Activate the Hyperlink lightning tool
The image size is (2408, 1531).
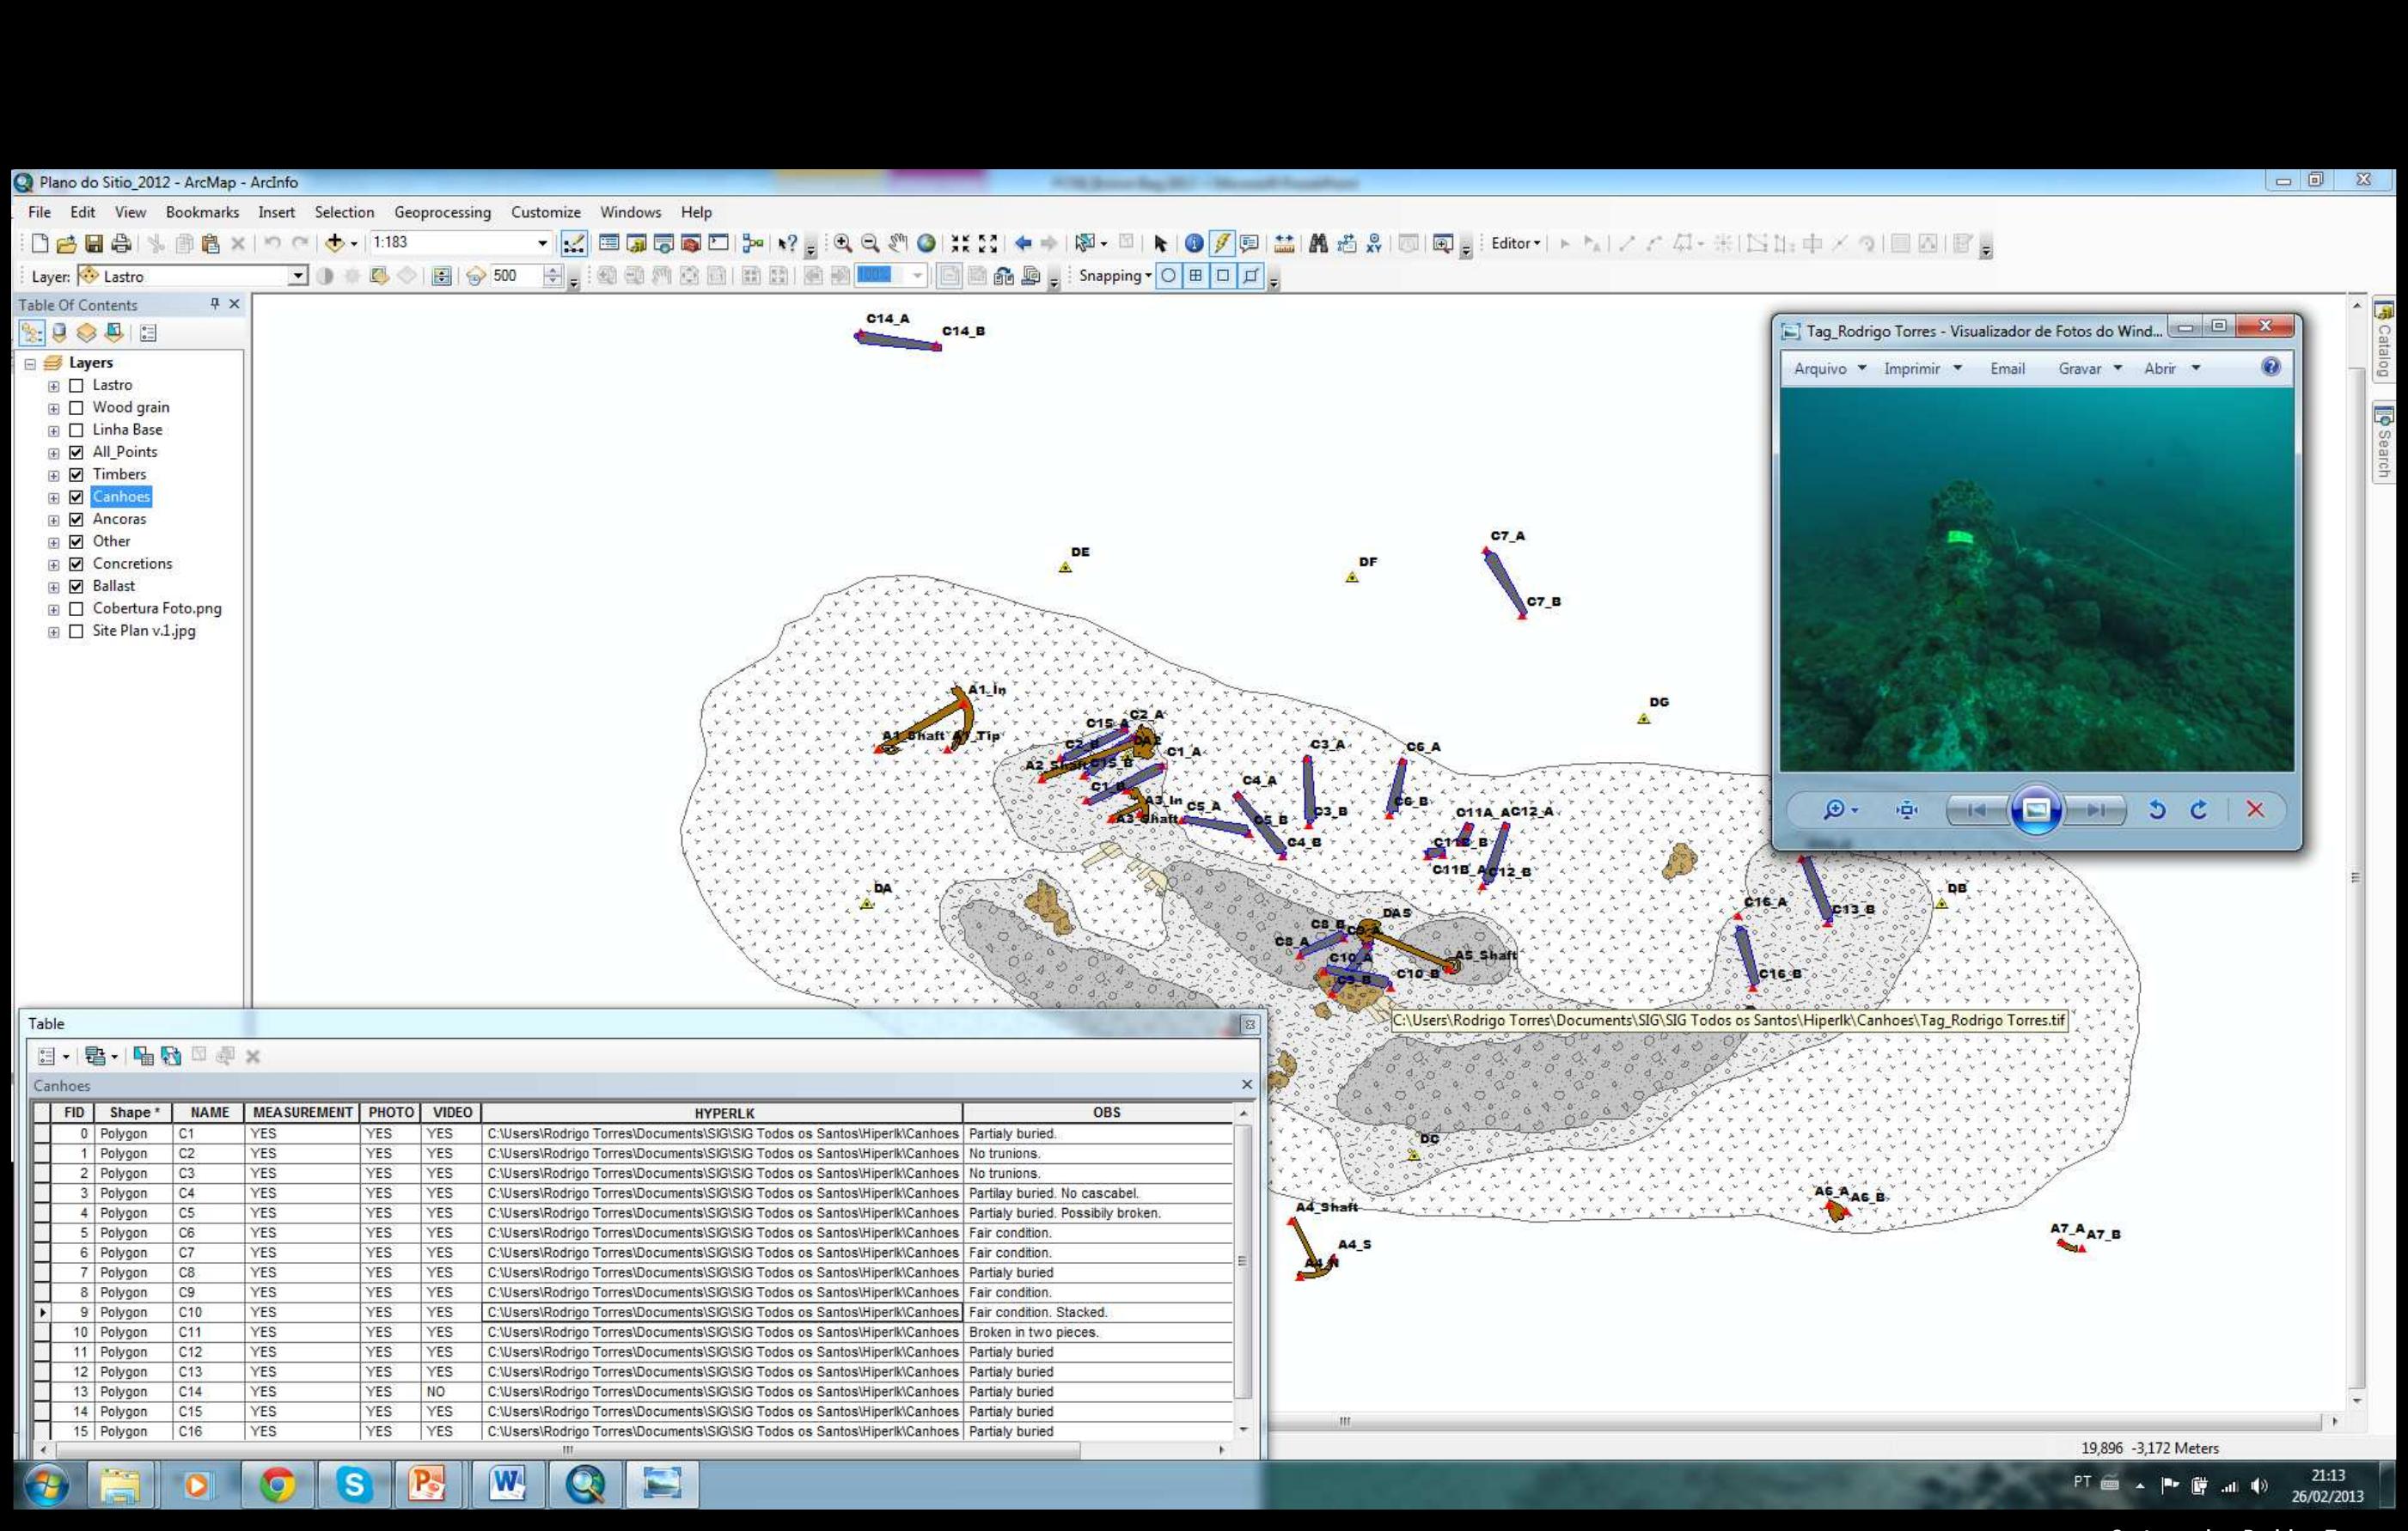coord(1221,243)
